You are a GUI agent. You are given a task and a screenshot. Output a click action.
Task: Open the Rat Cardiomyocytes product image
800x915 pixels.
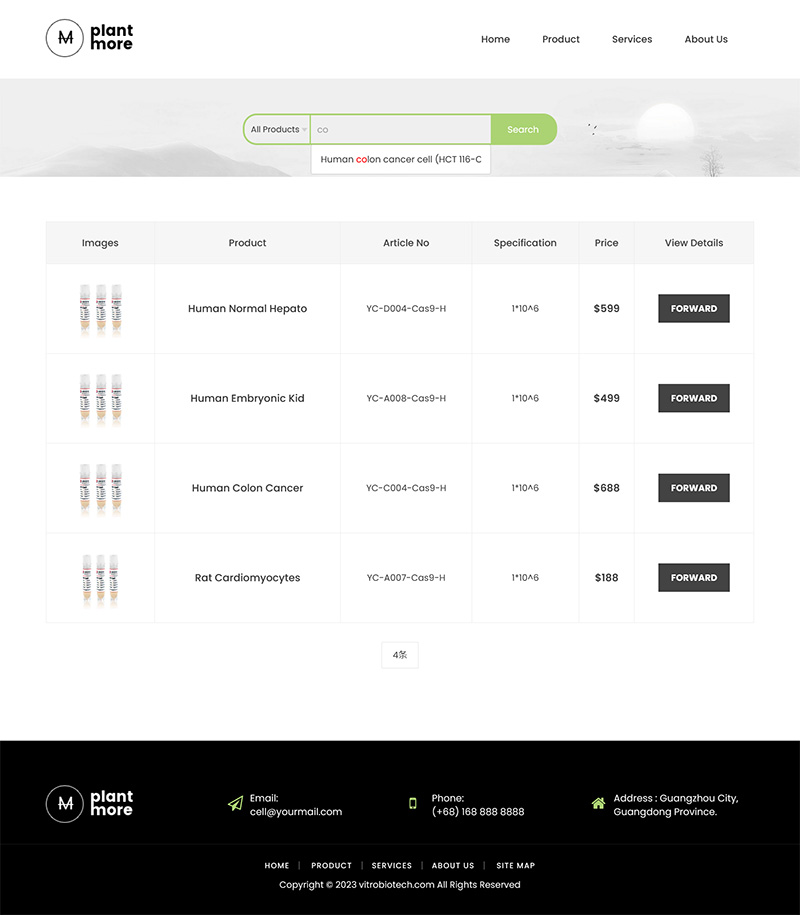point(100,578)
